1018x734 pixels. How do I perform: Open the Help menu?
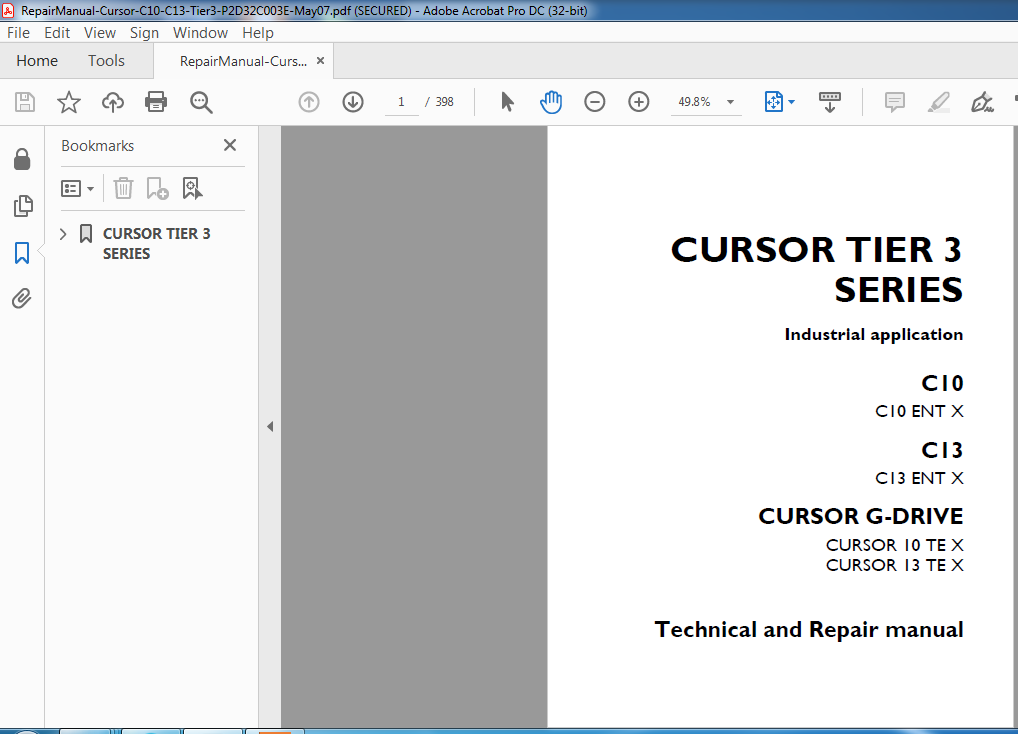click(258, 32)
